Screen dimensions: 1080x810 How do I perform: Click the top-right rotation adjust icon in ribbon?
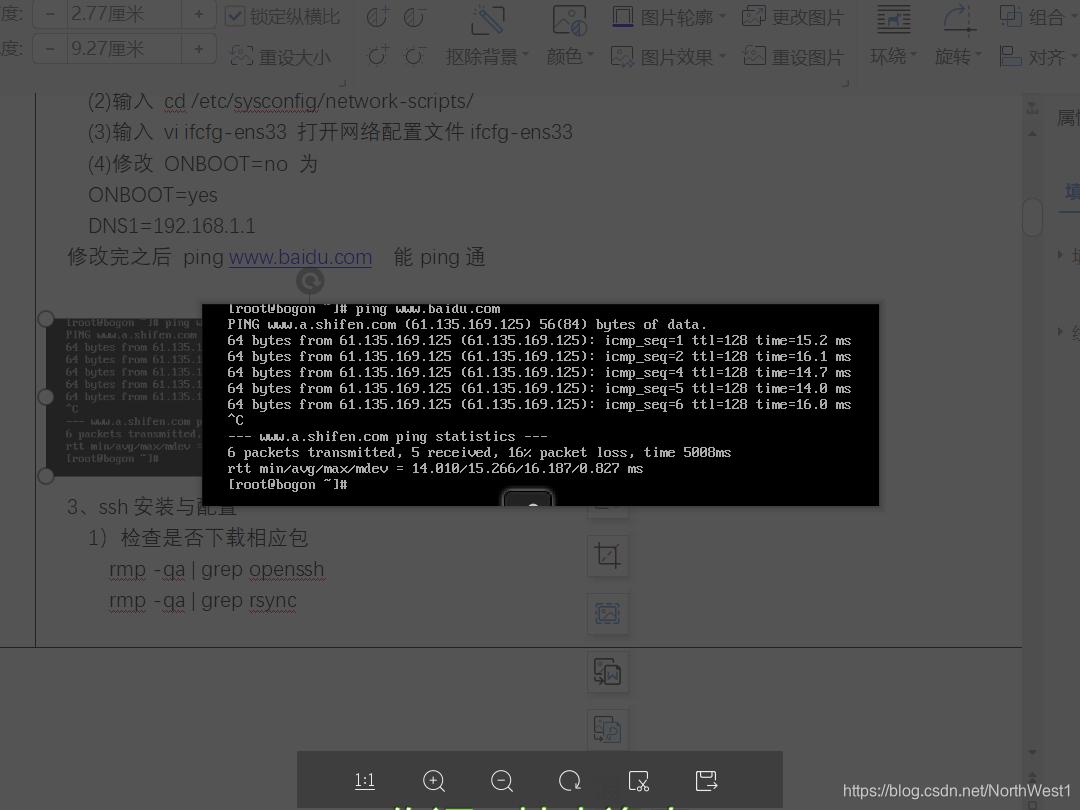click(x=414, y=17)
